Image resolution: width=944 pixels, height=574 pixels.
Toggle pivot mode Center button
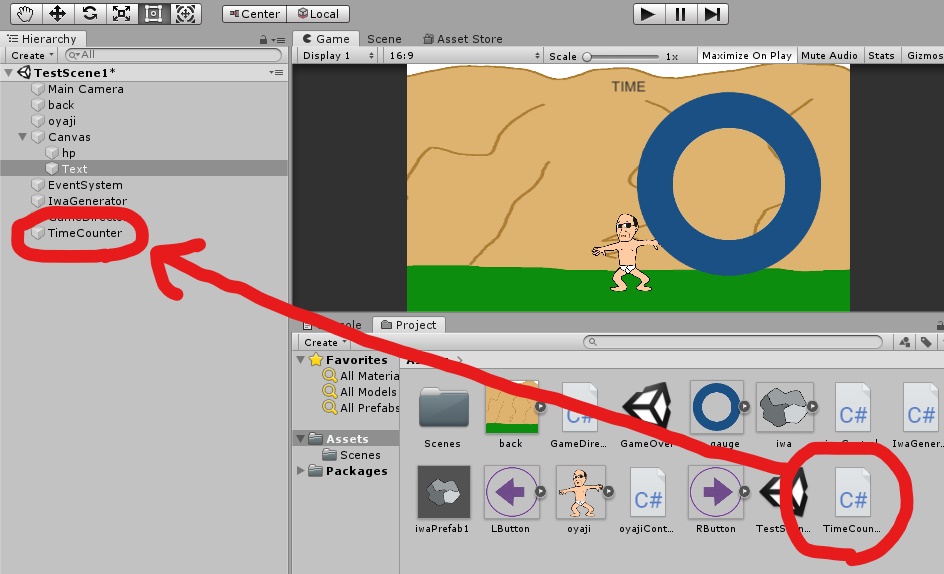pos(255,14)
